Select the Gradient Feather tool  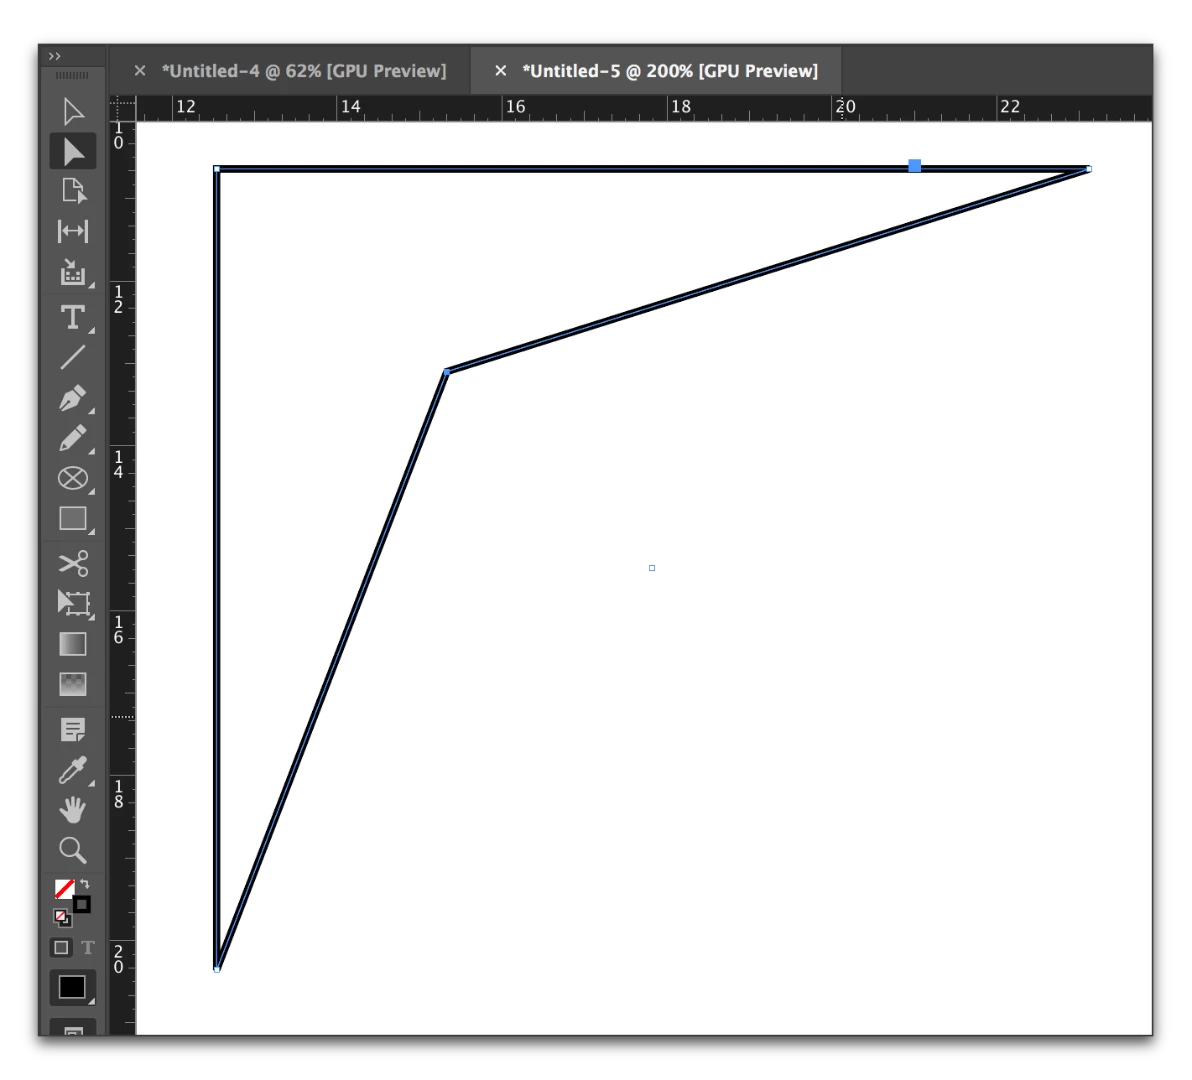coord(73,684)
